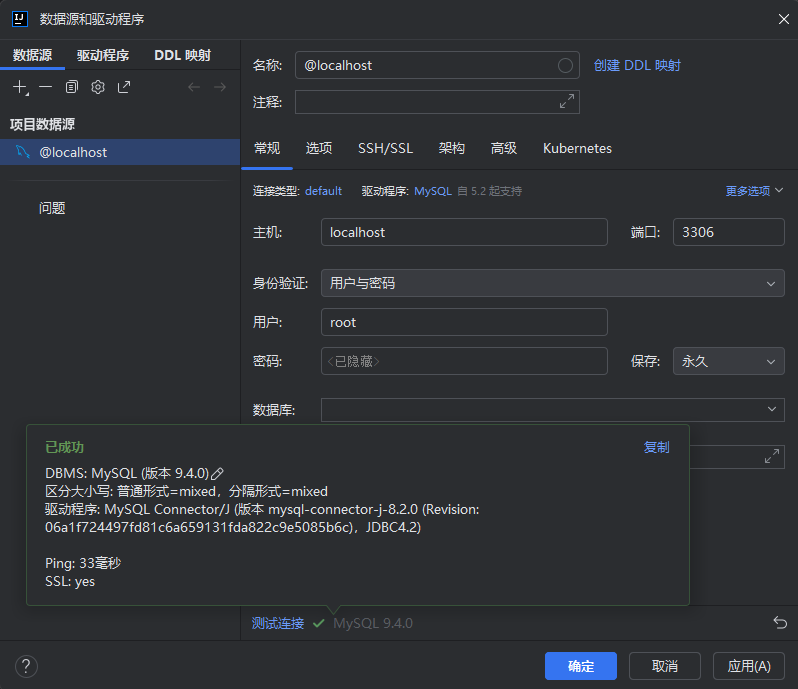Viewport: 798px width, 689px height.
Task: Click the 测试连接 test connection link
Action: point(277,623)
